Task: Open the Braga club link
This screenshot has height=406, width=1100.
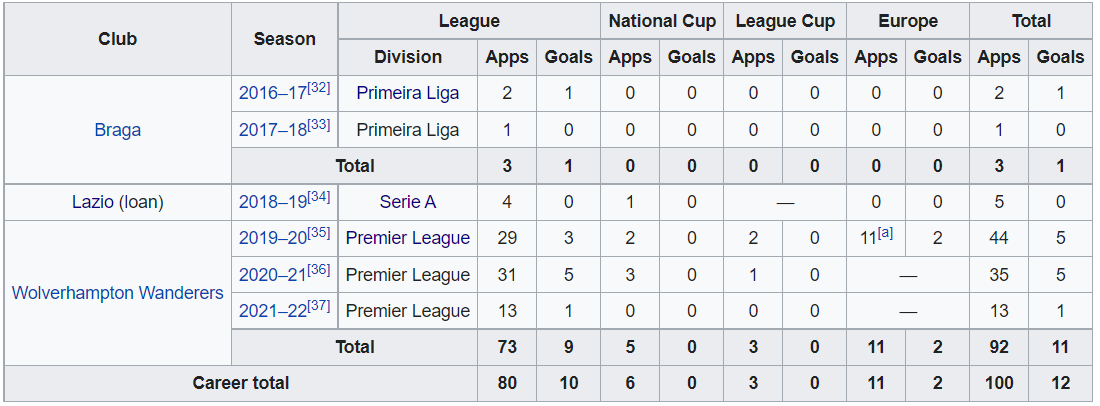Action: point(117,130)
